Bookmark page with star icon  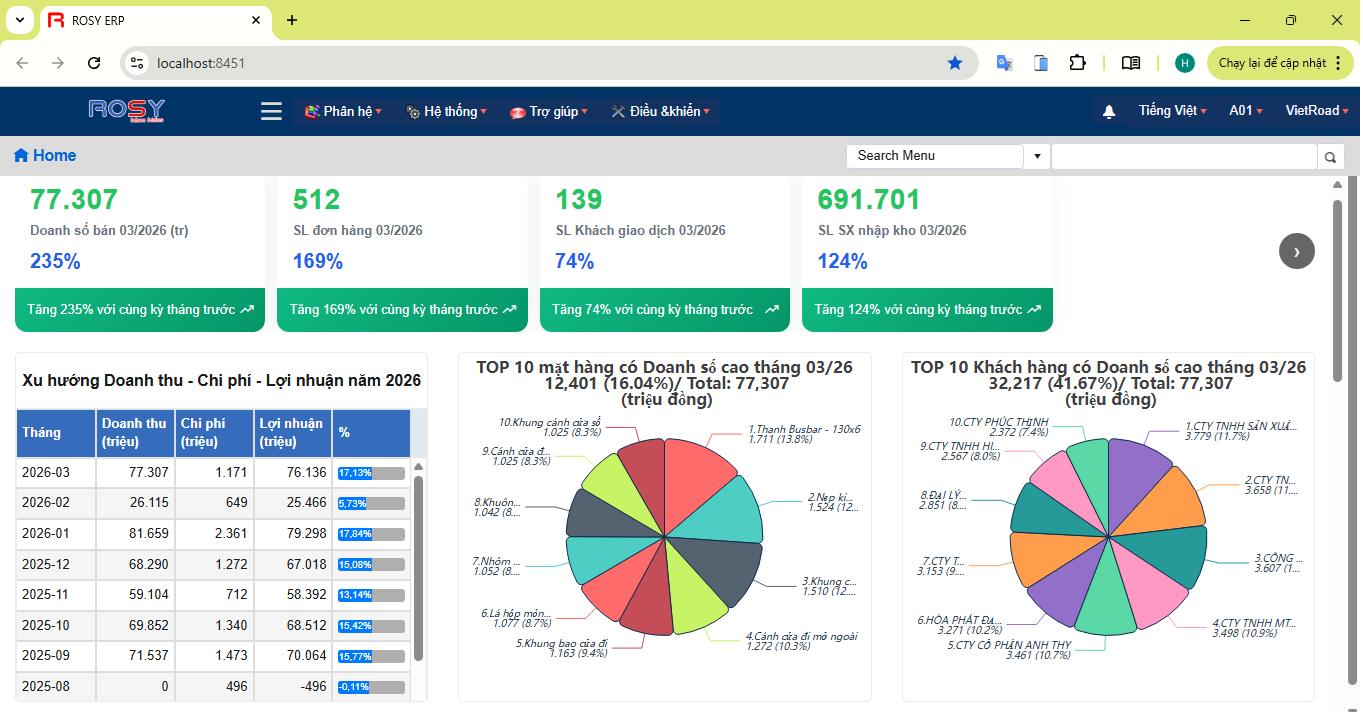(x=954, y=63)
